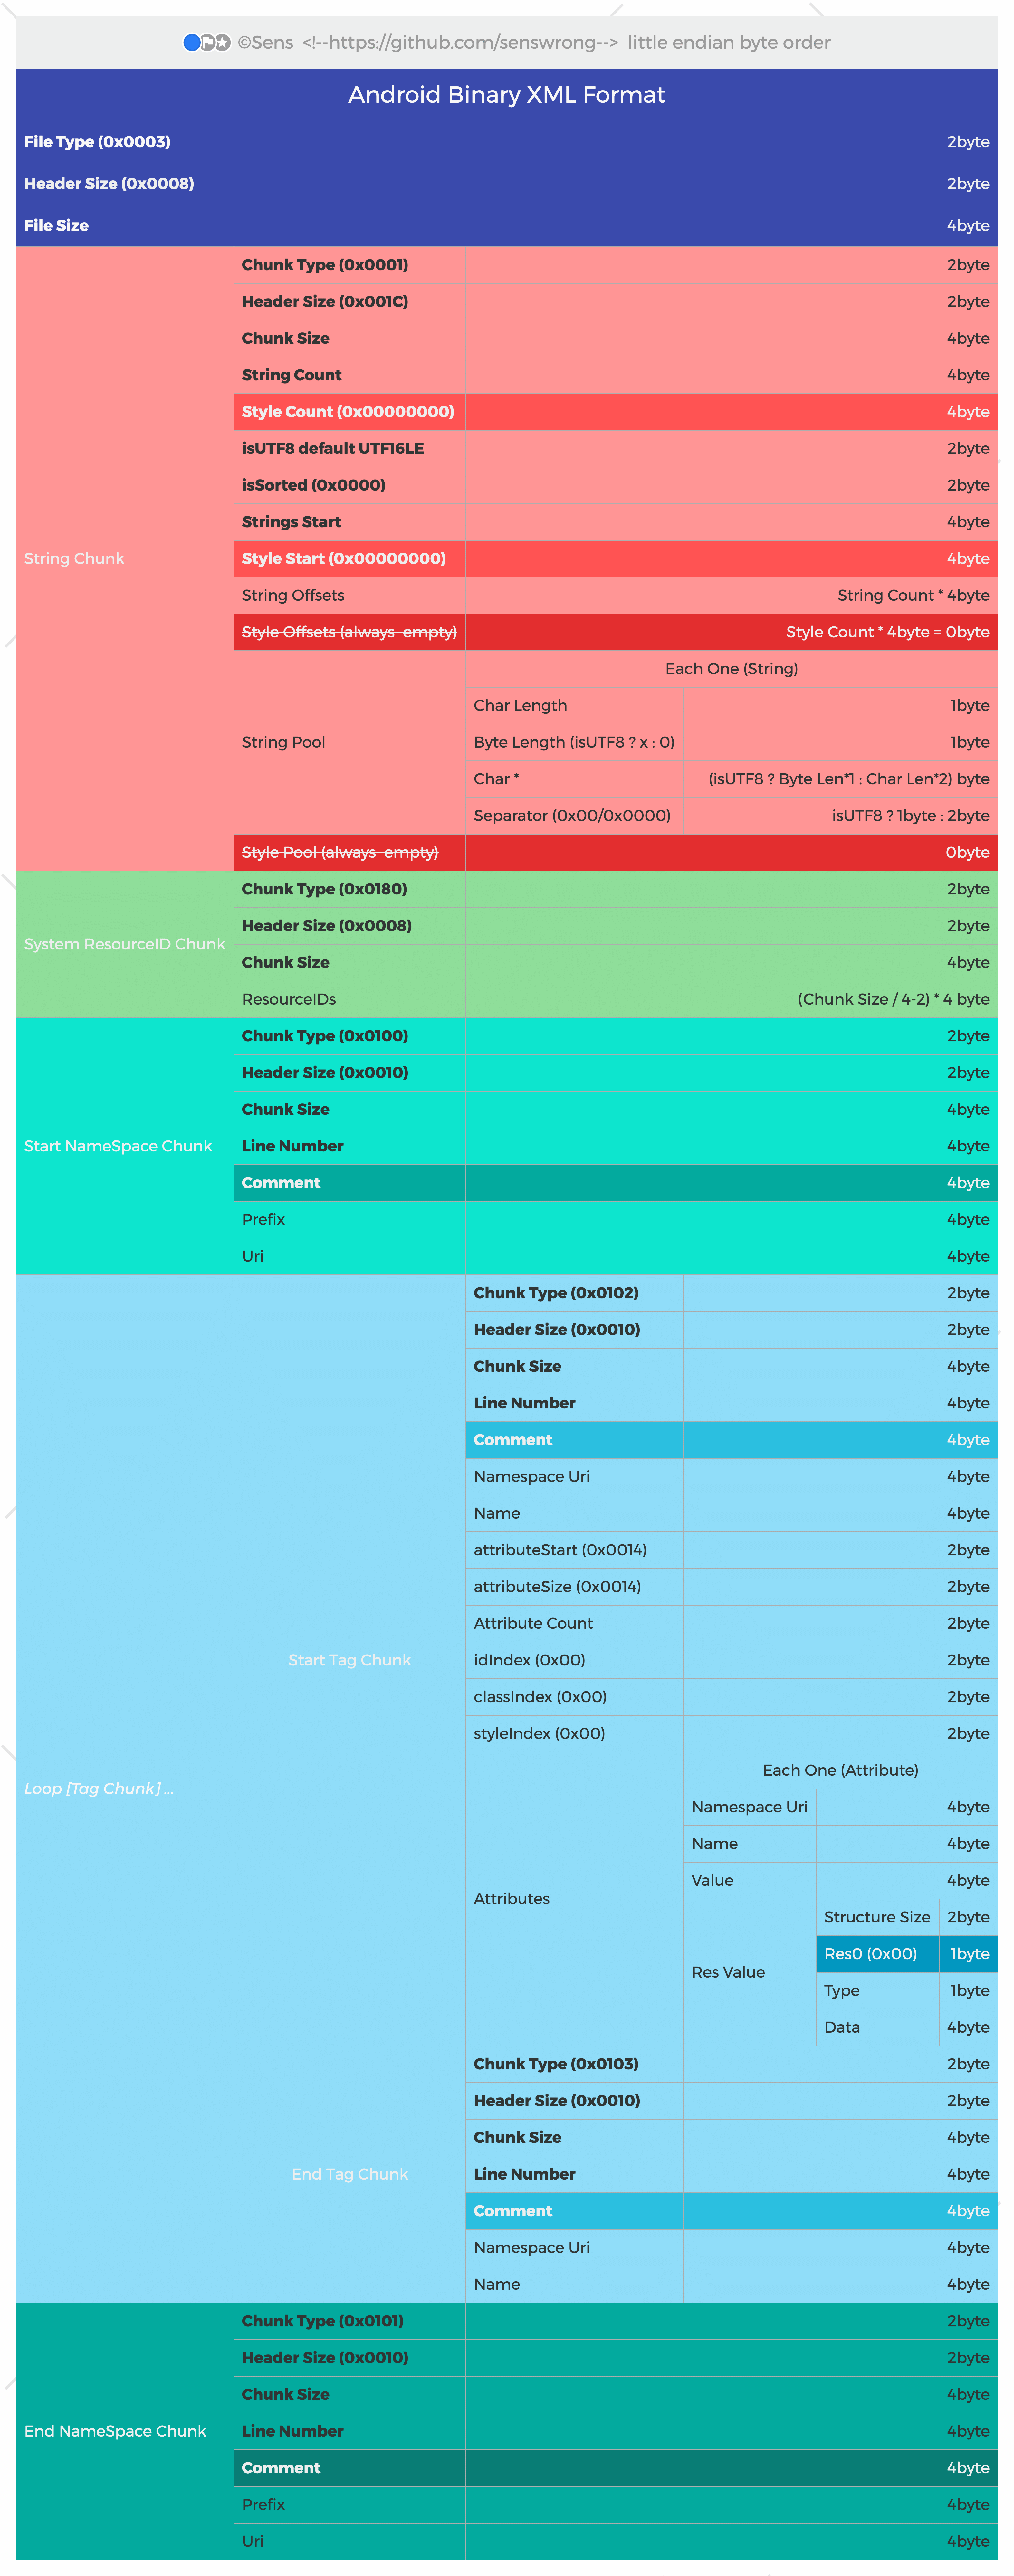The width and height of the screenshot is (1014, 2576).
Task: Select 'Prefix' in Start NameSpace Chunk
Action: click(616, 1220)
